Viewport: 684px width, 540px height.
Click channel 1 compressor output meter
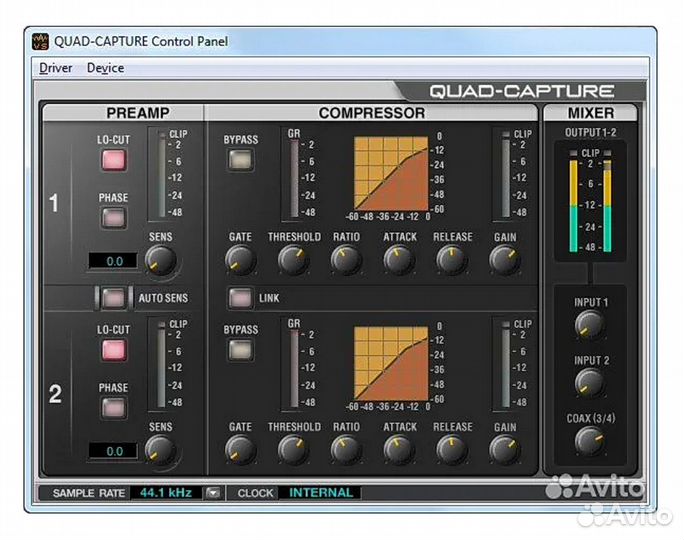coord(506,174)
